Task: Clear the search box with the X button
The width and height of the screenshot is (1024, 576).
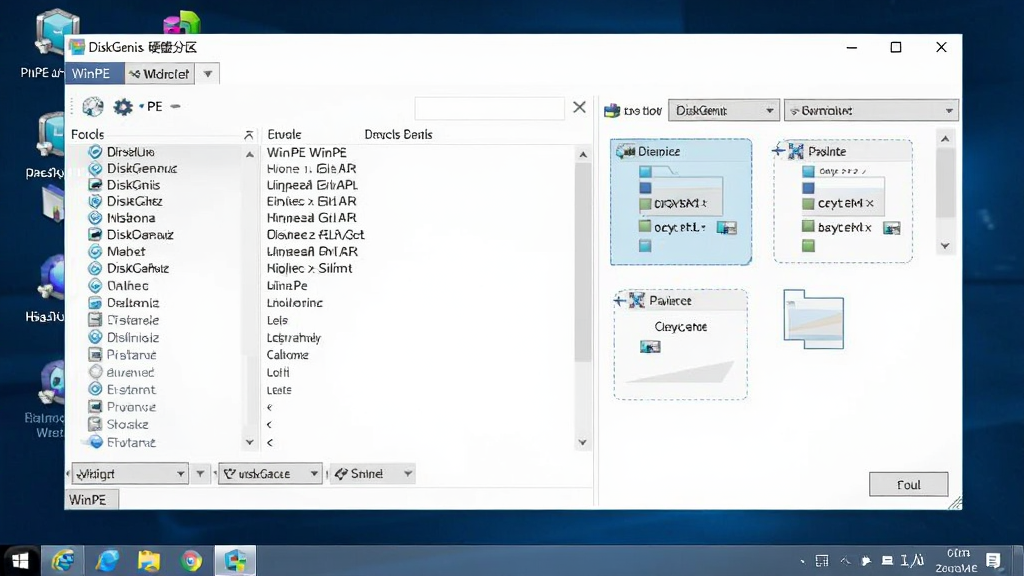Action: (579, 107)
